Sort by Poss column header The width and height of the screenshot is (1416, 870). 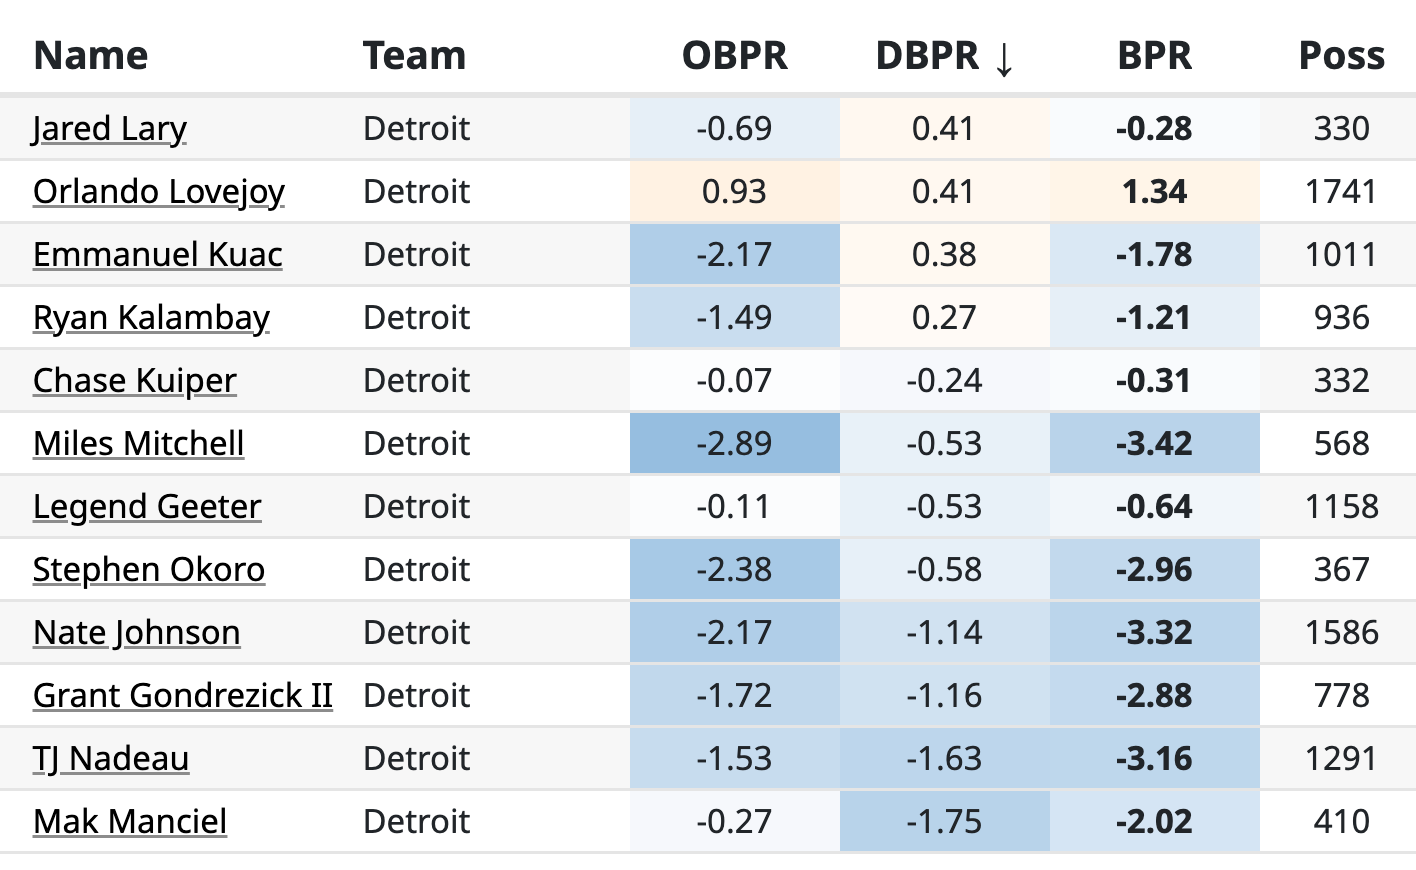[x=1341, y=56]
